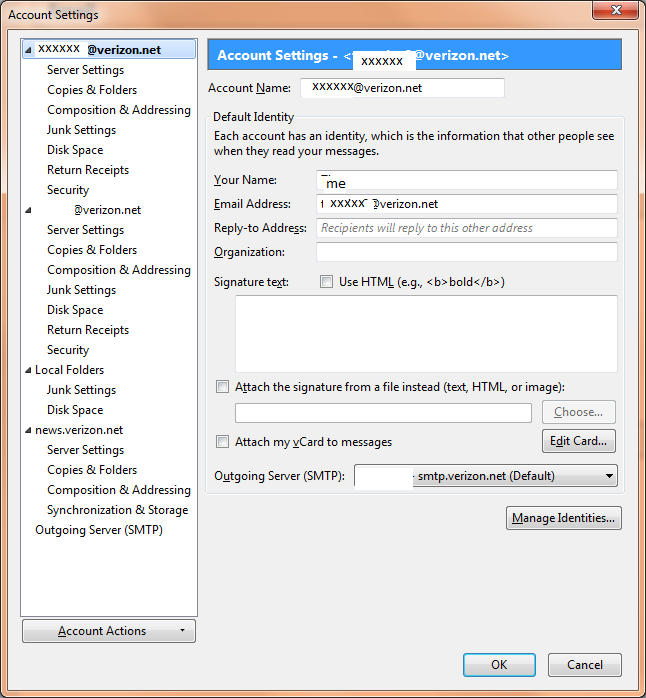The width and height of the screenshot is (646, 698).
Task: Open Server Settings under news.verizon.net
Action: (85, 450)
